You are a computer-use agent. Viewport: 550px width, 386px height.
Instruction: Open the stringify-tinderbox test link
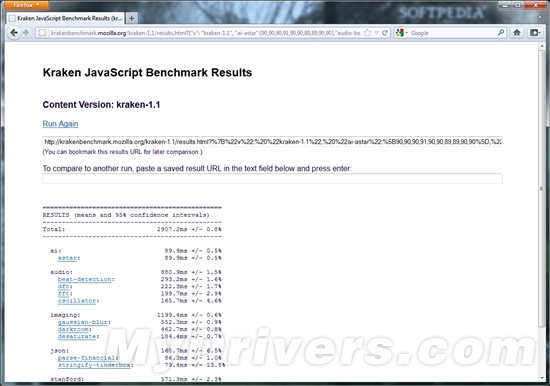[94, 365]
